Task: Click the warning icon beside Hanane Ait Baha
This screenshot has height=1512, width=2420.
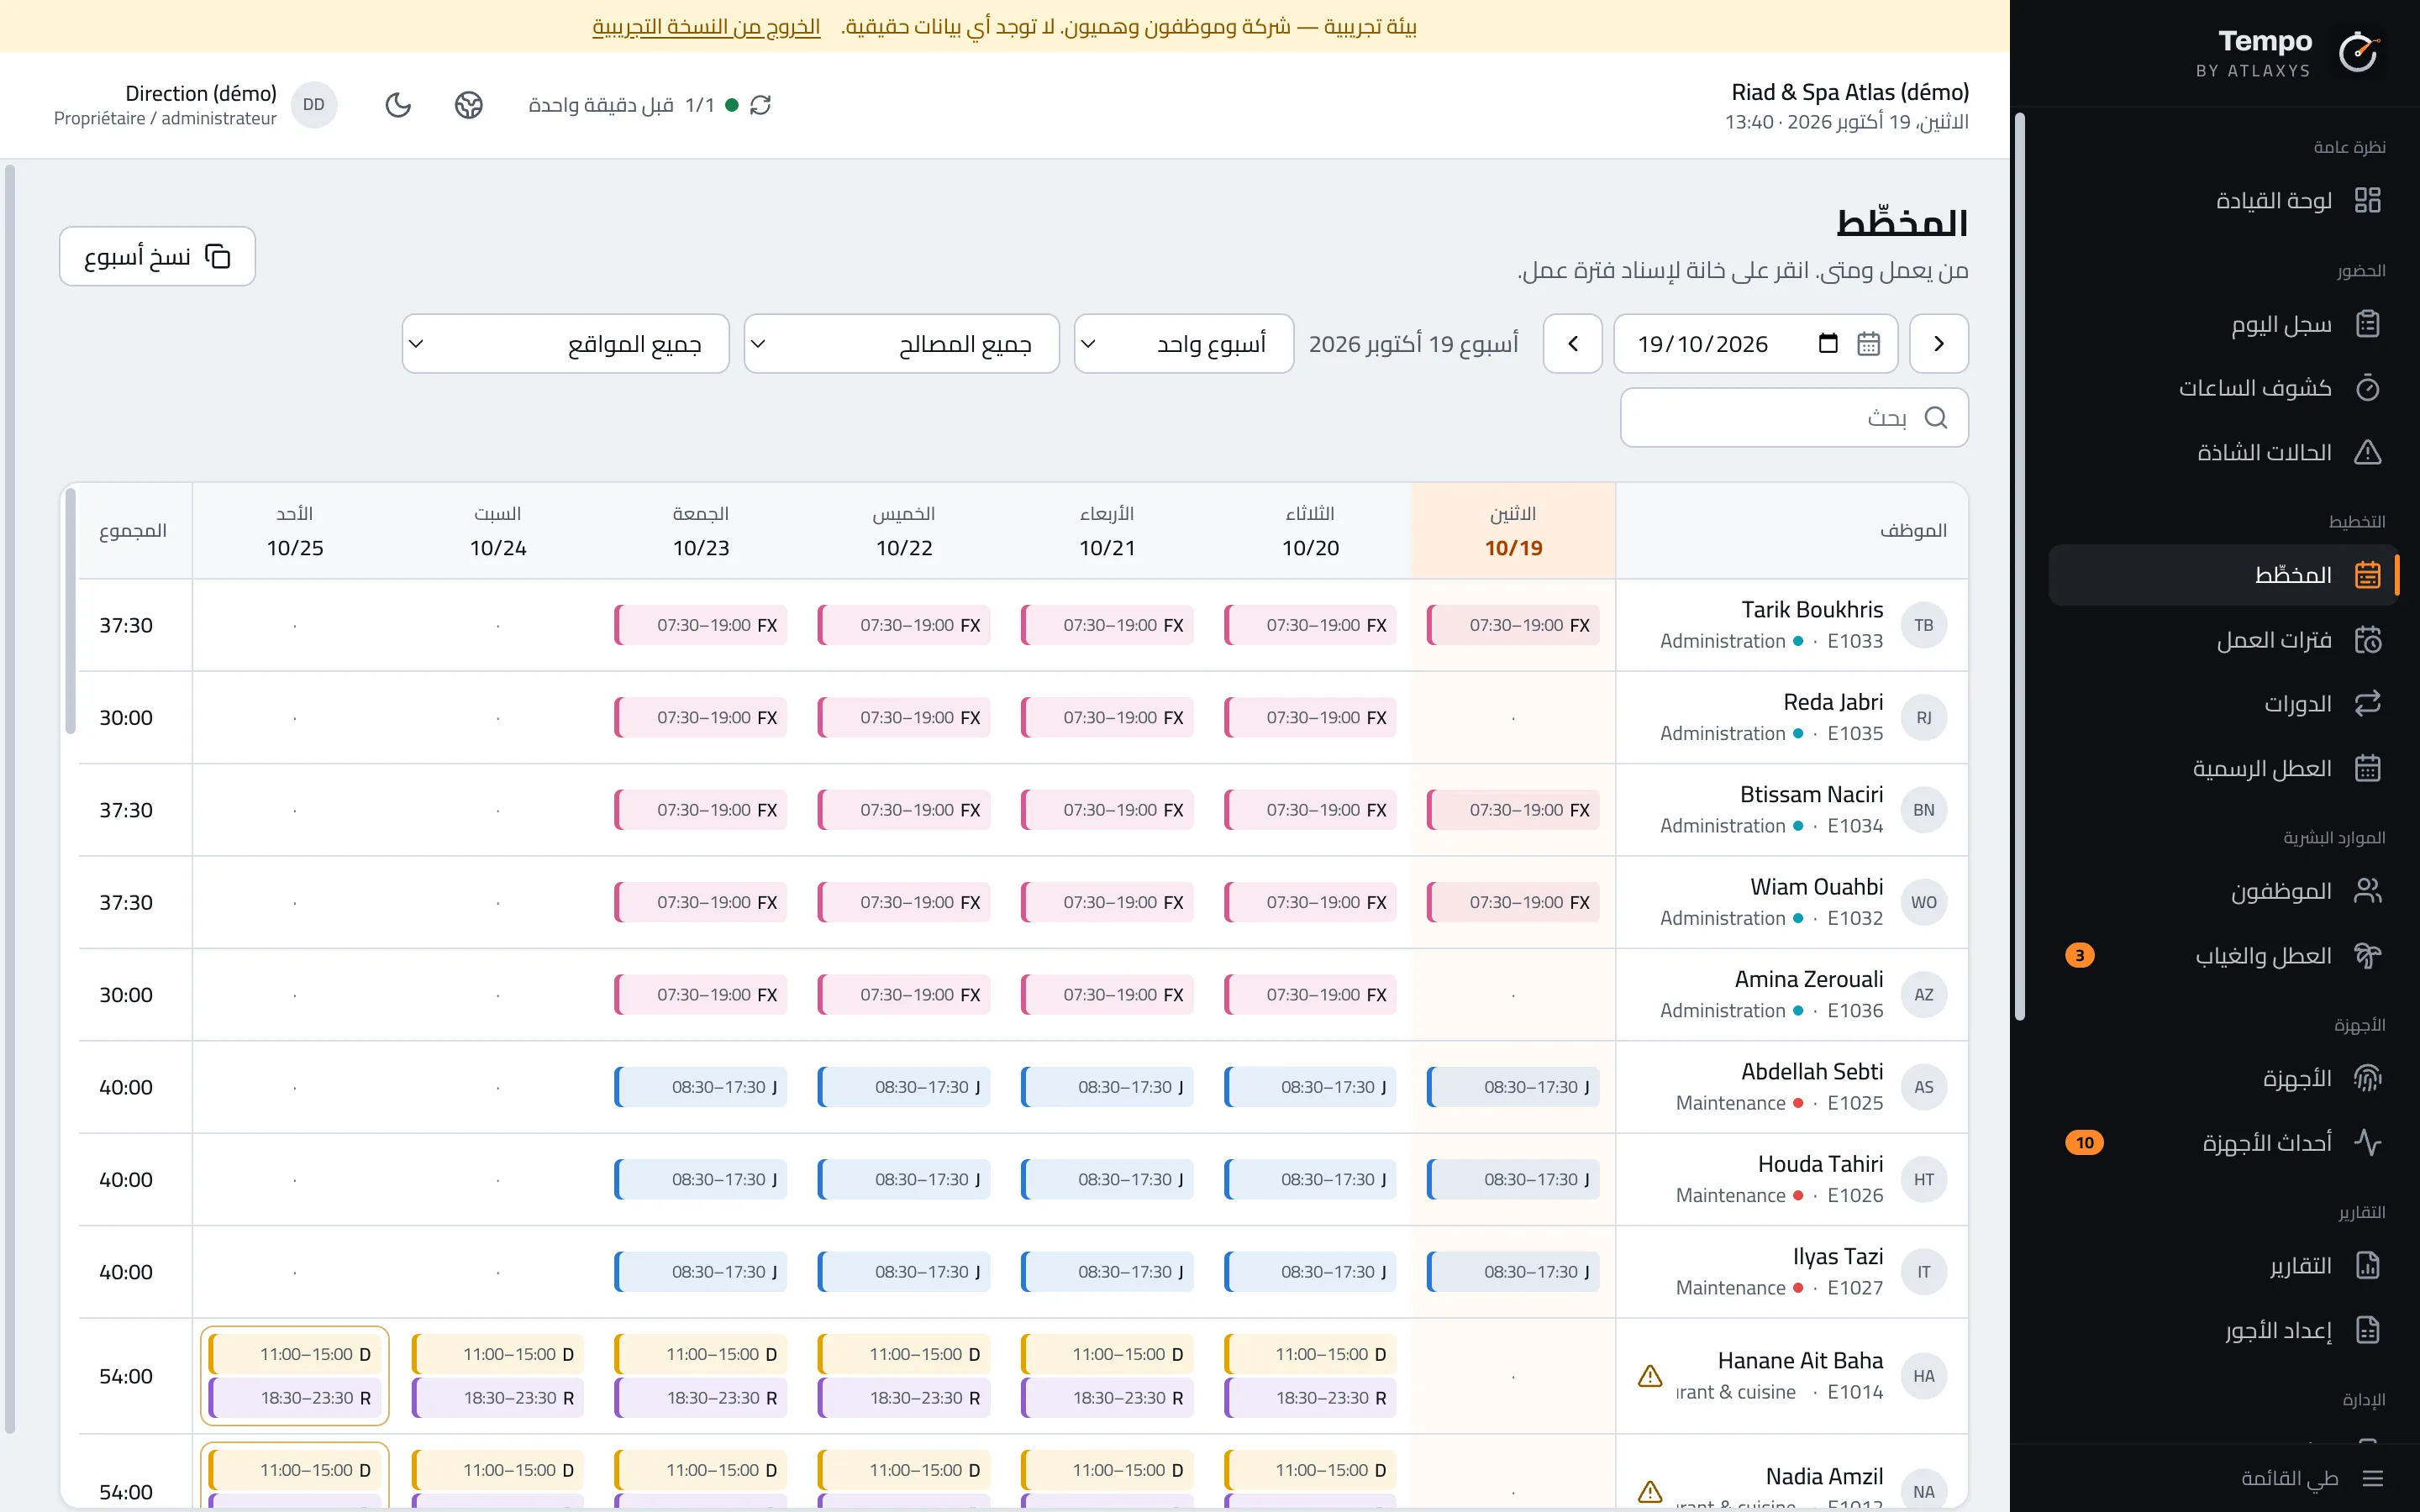Action: [1650, 1377]
